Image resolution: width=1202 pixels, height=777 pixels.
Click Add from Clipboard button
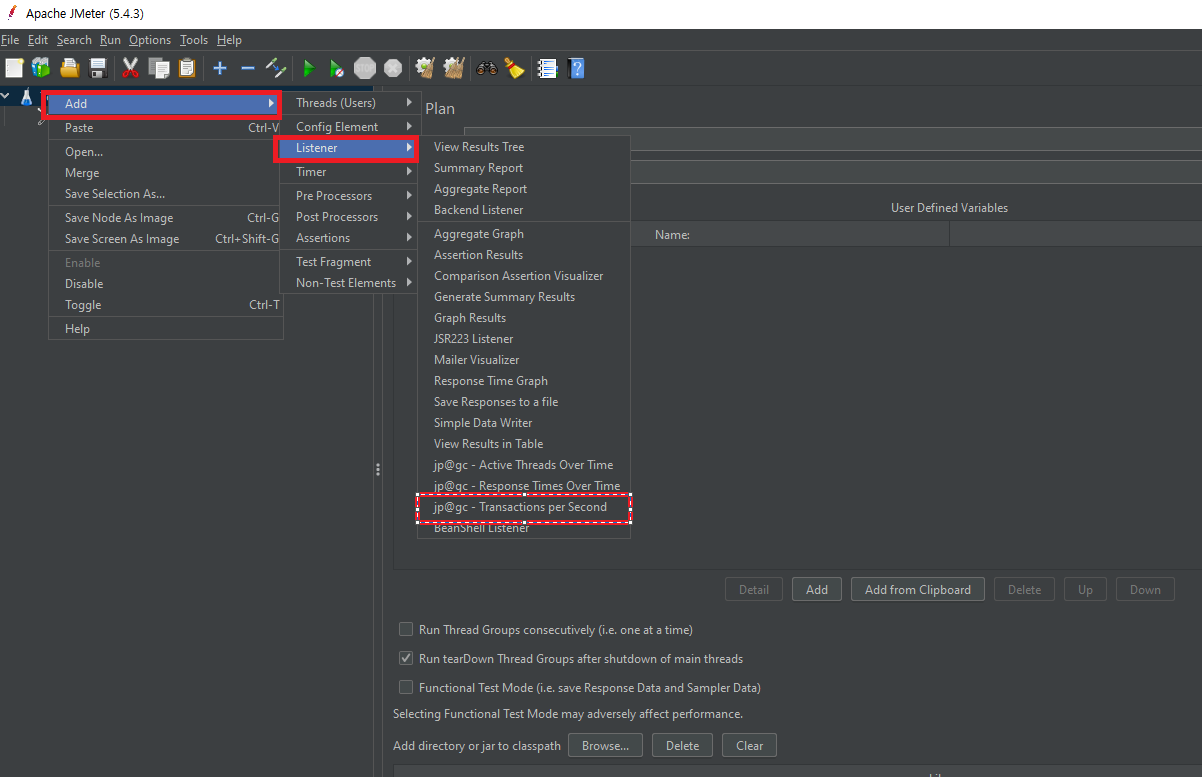pos(918,589)
